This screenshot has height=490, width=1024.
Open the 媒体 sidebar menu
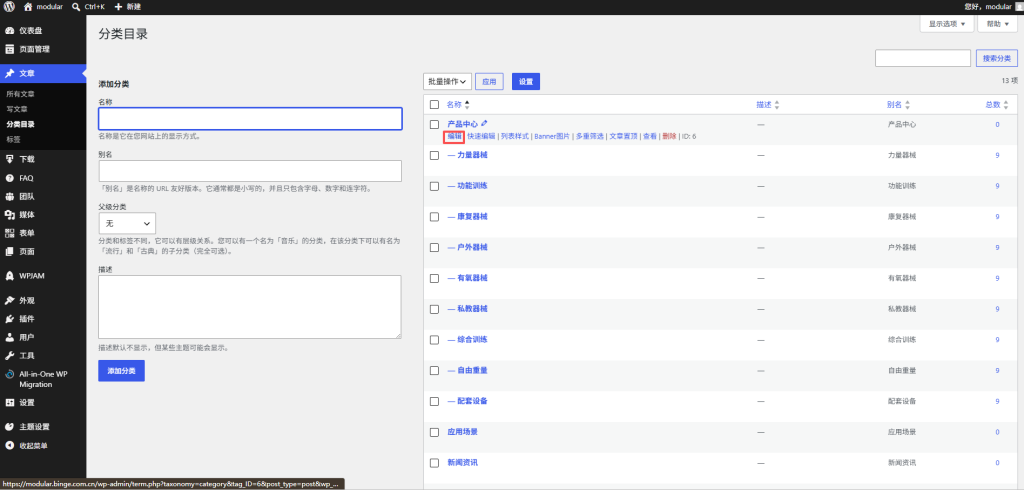43,214
